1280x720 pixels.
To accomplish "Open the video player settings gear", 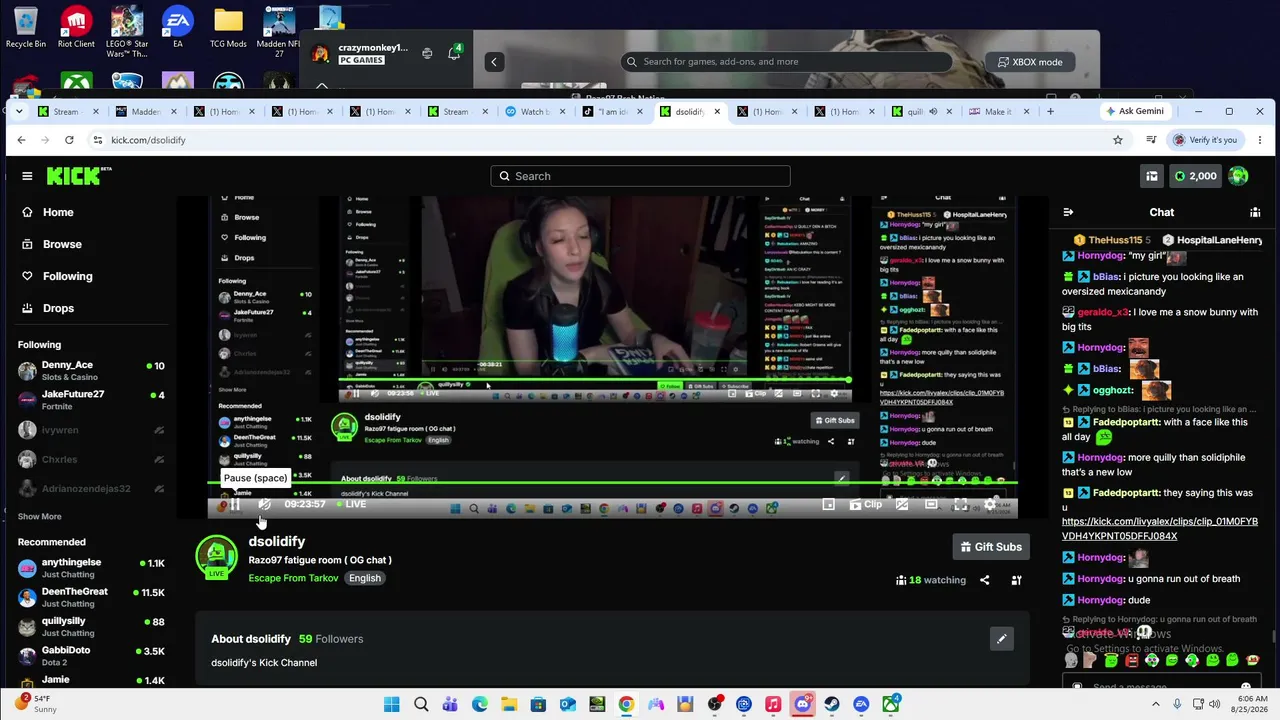I will [990, 505].
